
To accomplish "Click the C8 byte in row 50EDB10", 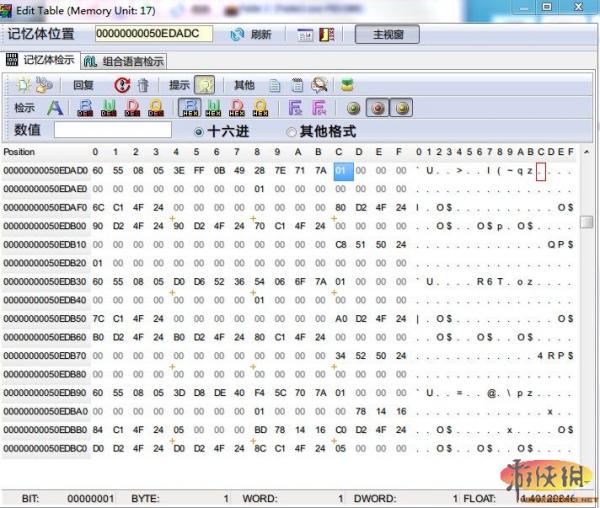I will coord(341,245).
